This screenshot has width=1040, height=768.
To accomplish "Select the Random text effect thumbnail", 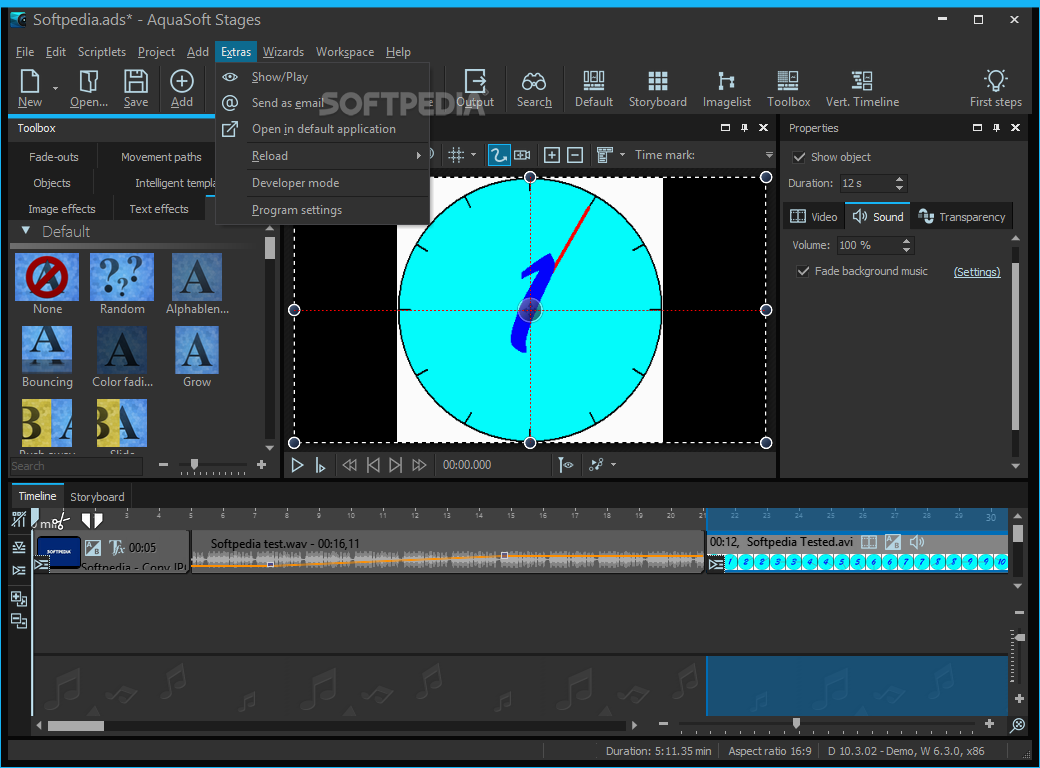I will coord(122,277).
